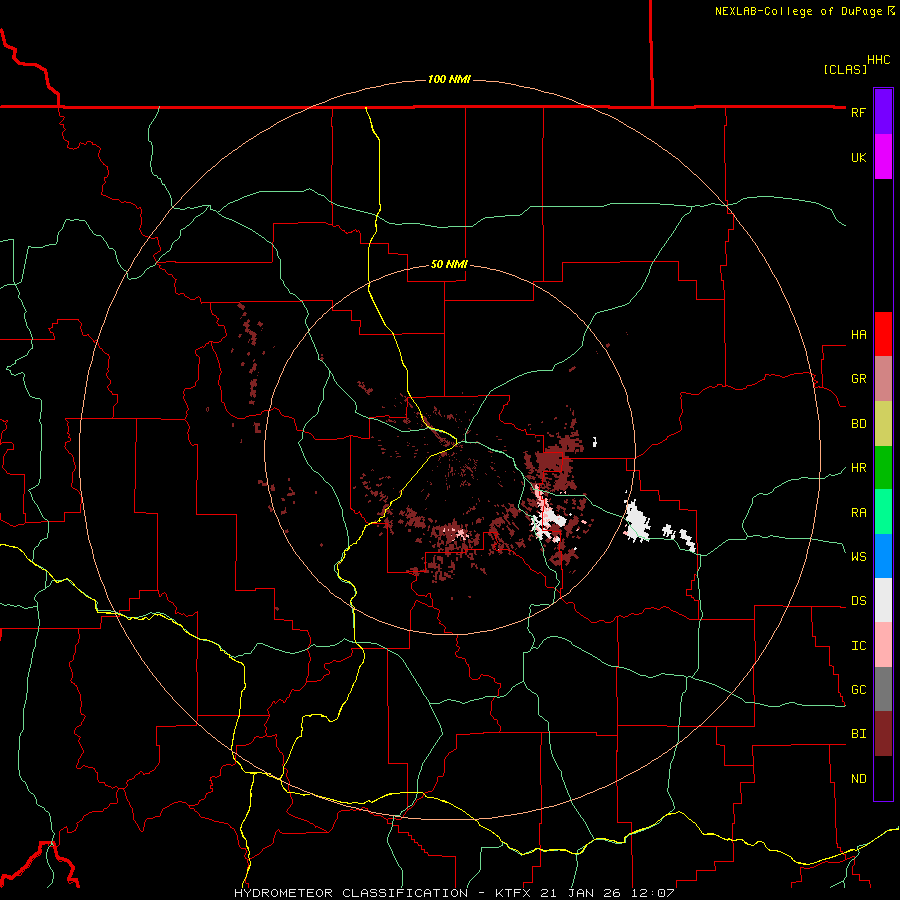Screen dimensions: 900x900
Task: Click the GC legend label
Action: point(858,690)
